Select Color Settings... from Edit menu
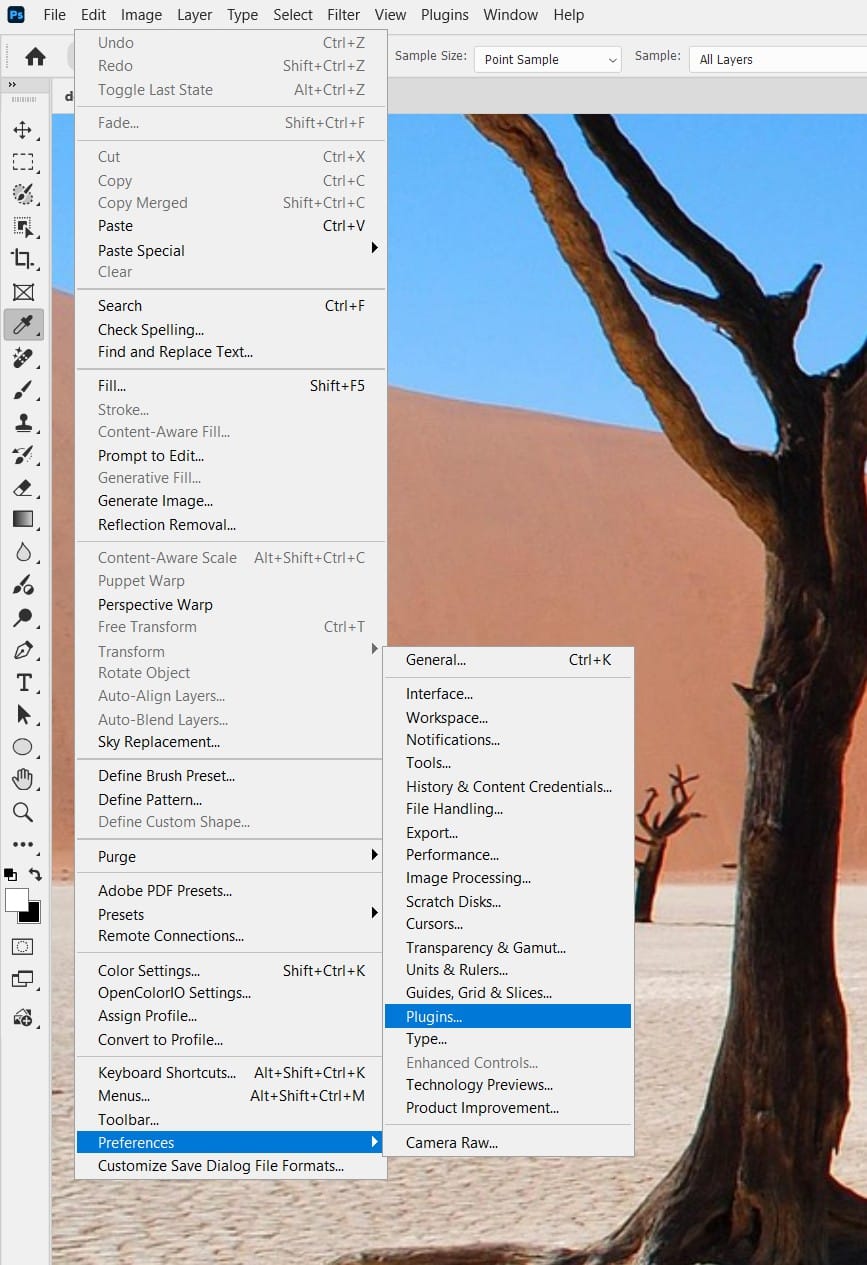 click(x=231, y=970)
